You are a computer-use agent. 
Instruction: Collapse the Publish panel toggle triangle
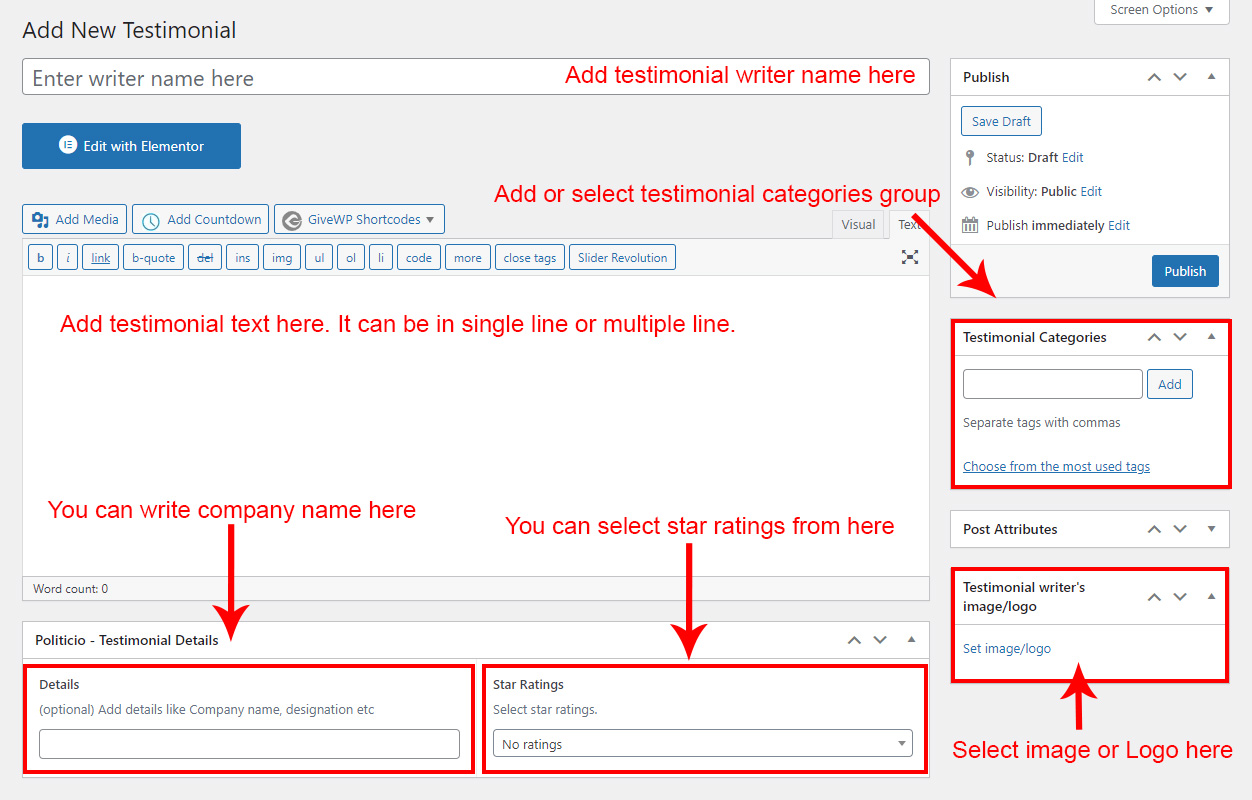1211,77
